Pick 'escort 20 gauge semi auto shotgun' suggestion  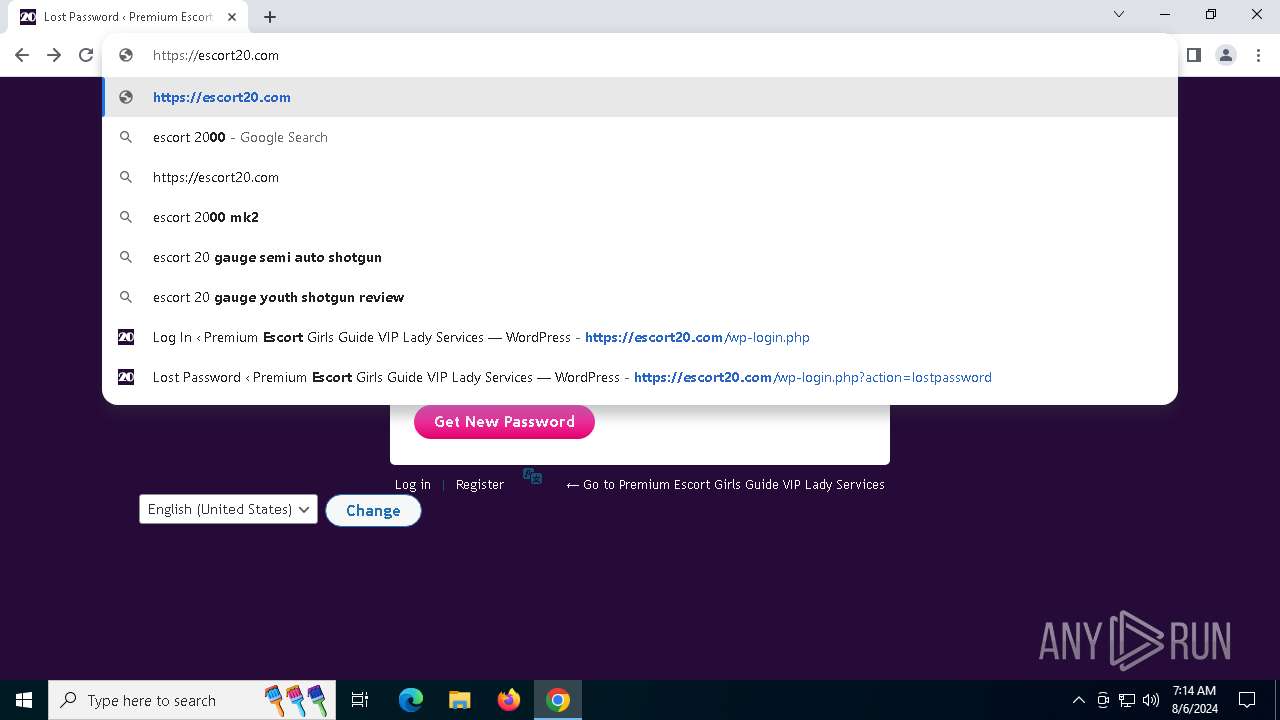coord(640,257)
